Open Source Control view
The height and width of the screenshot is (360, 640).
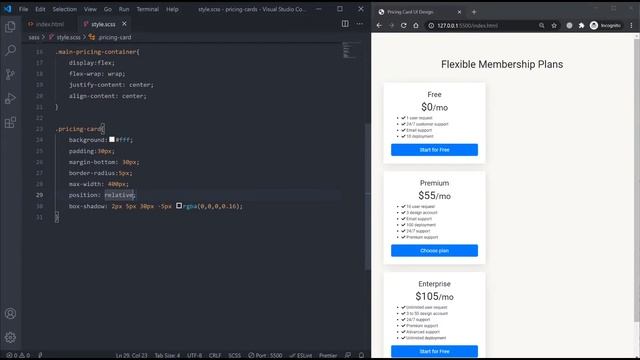coord(10,74)
